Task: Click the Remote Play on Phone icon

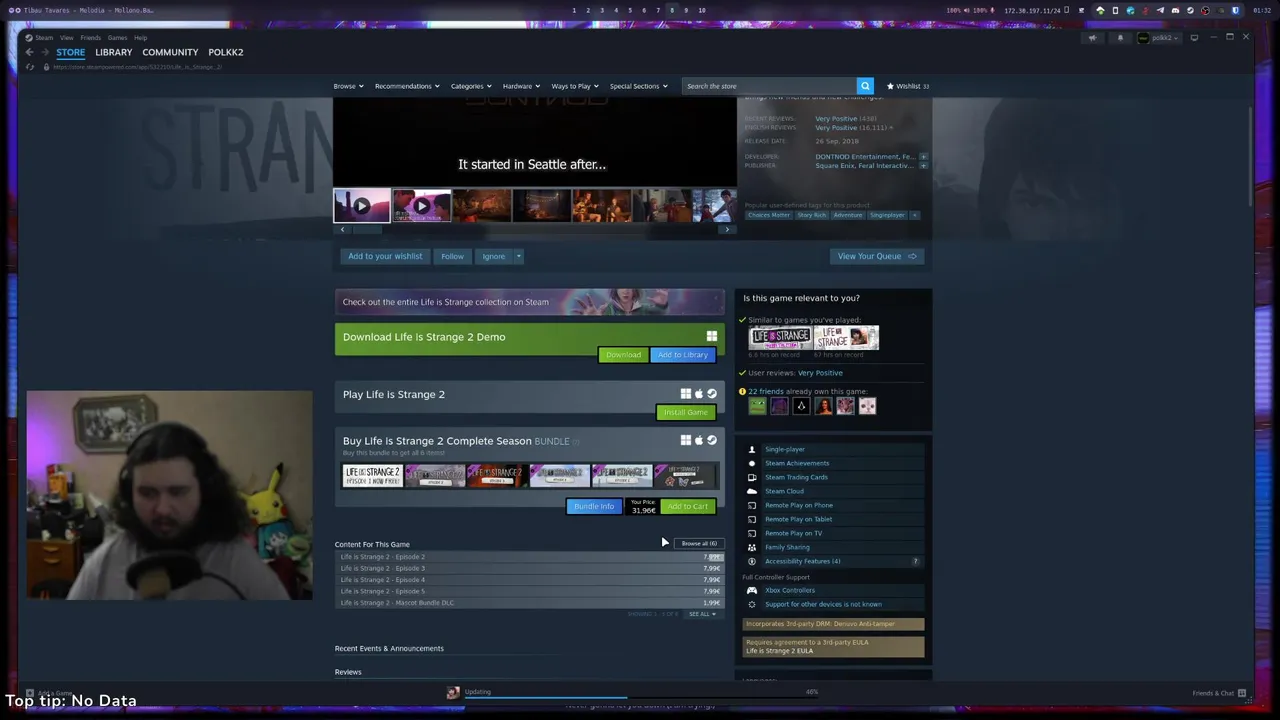Action: point(752,505)
